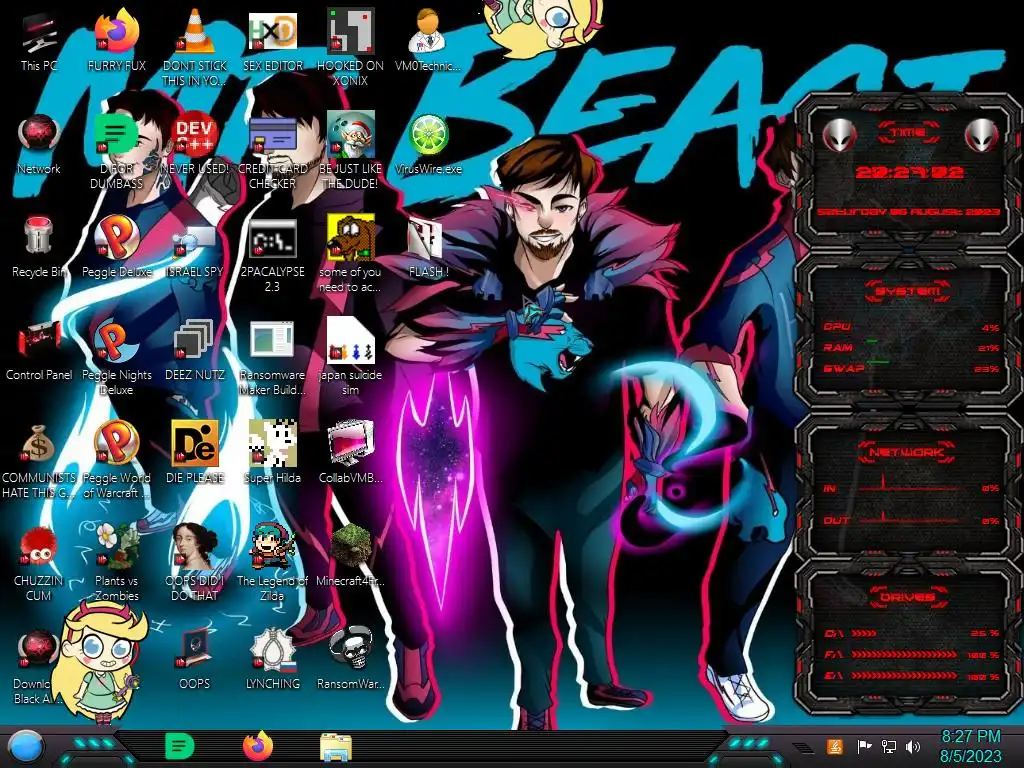Click the SWAP usage readout
The width and height of the screenshot is (1024, 768).
[911, 369]
